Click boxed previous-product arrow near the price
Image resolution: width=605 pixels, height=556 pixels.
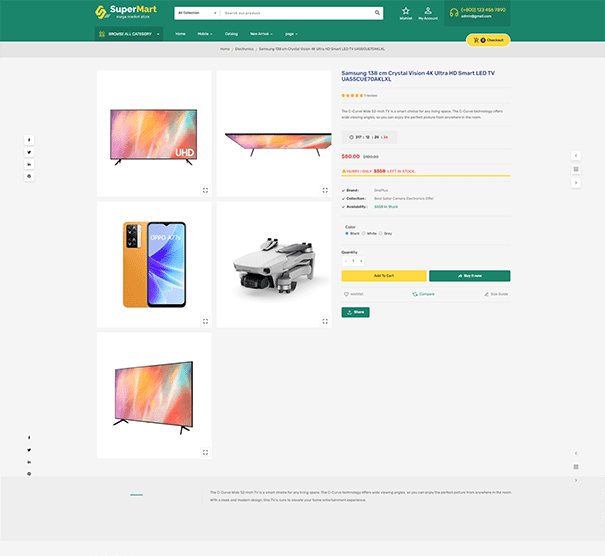click(576, 155)
